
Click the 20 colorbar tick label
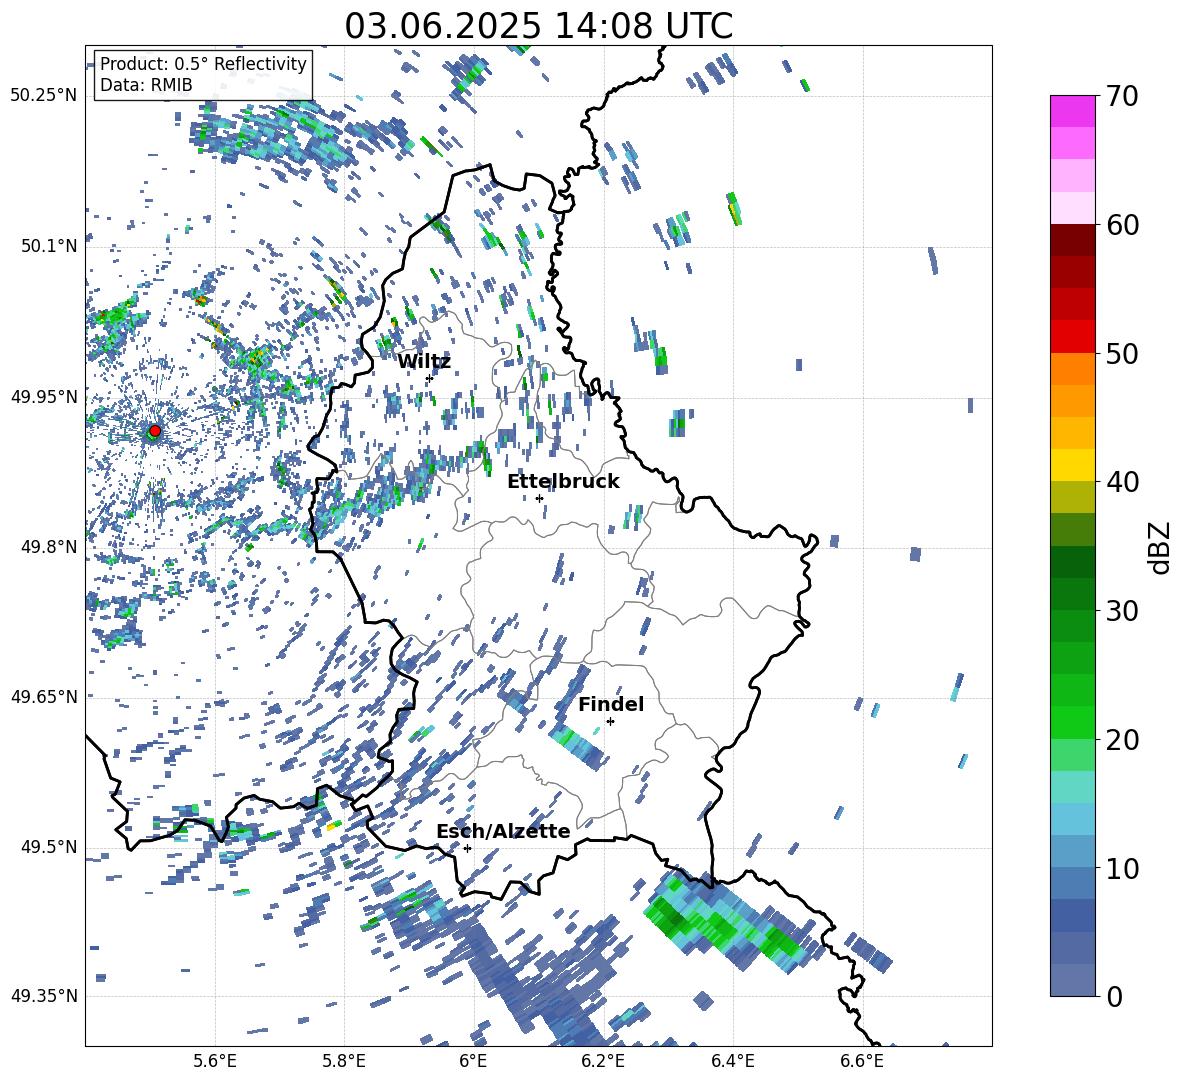(1122, 739)
